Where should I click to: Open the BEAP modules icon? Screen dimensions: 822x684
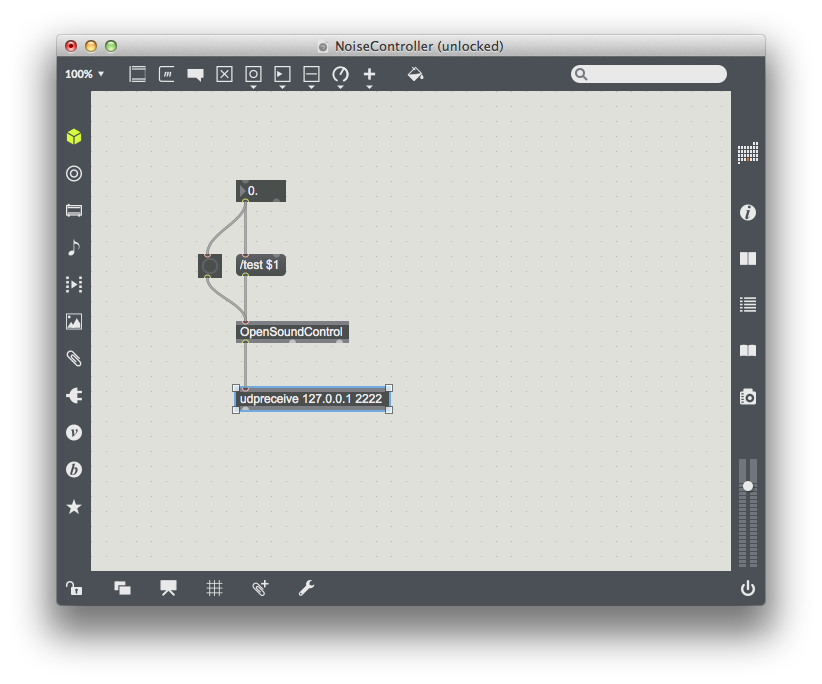[74, 470]
